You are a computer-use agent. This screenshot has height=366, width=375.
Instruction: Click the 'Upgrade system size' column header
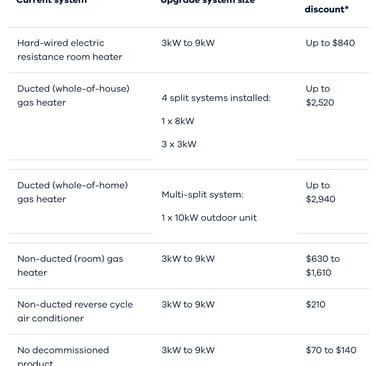(x=208, y=2)
